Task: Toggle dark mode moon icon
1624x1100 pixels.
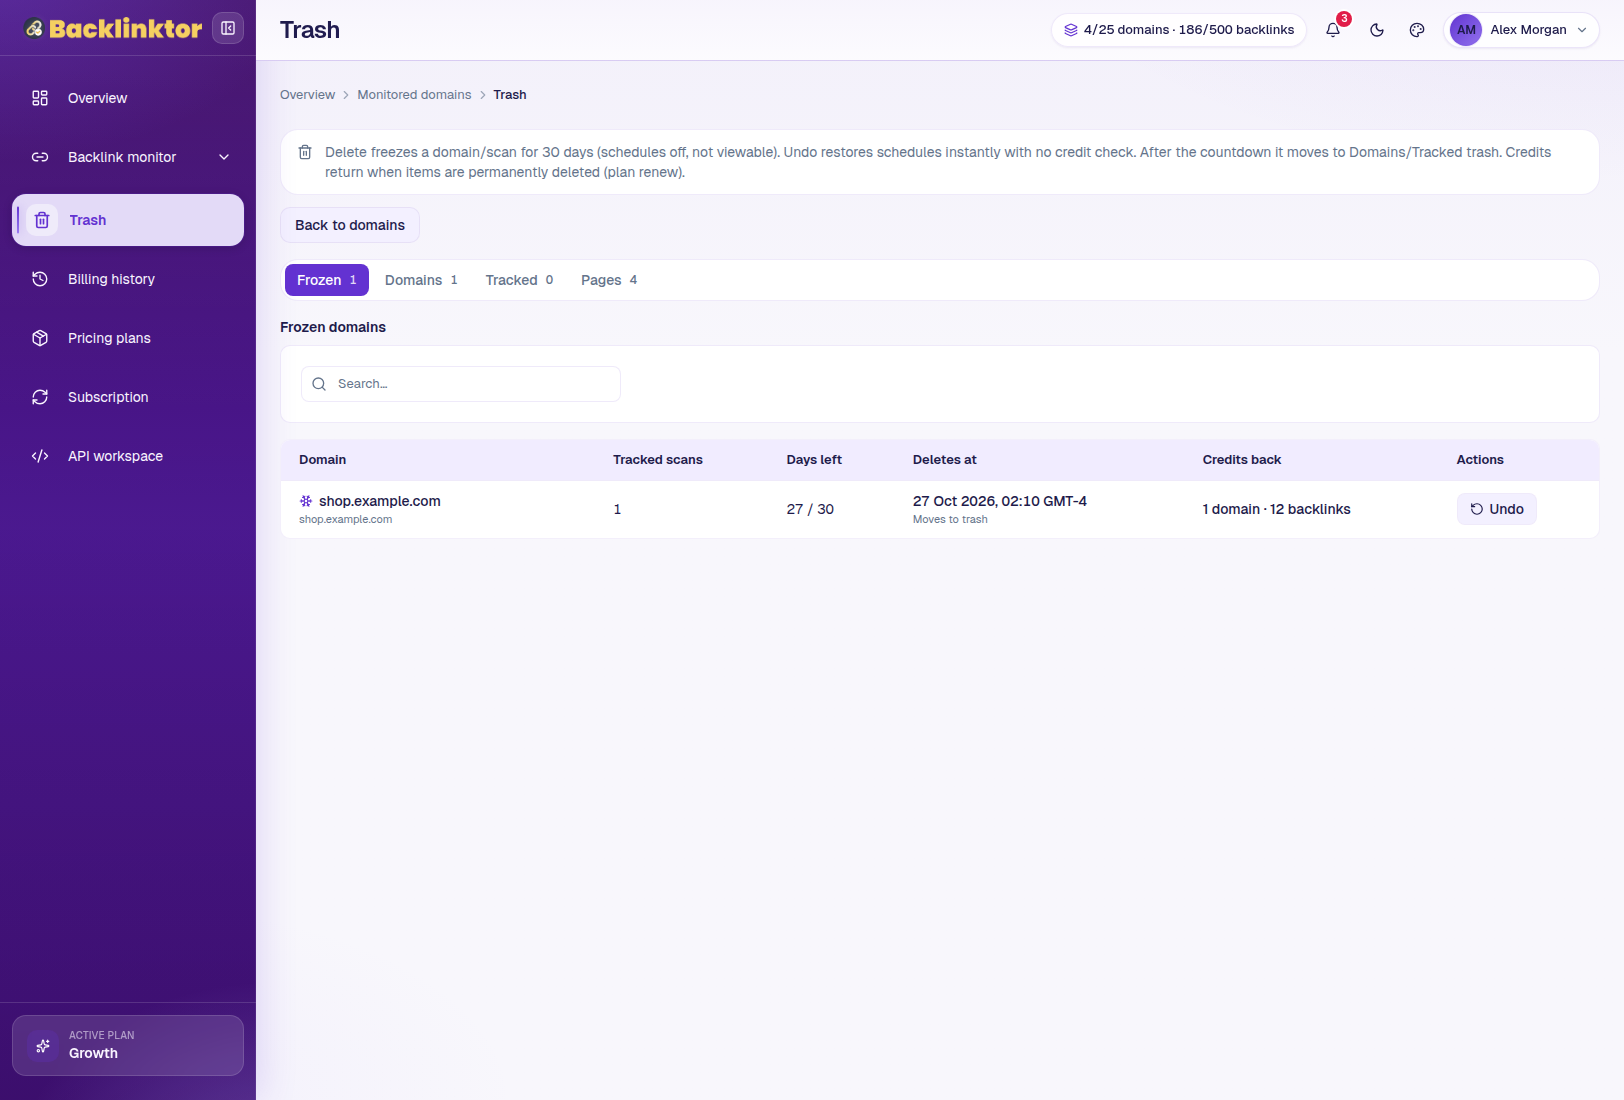Action: click(1377, 30)
